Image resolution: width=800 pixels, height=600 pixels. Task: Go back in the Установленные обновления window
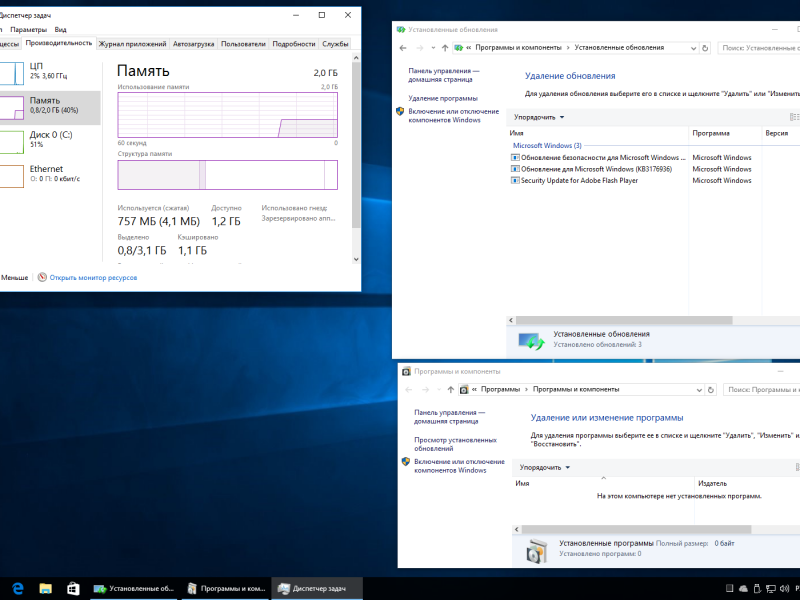(403, 48)
